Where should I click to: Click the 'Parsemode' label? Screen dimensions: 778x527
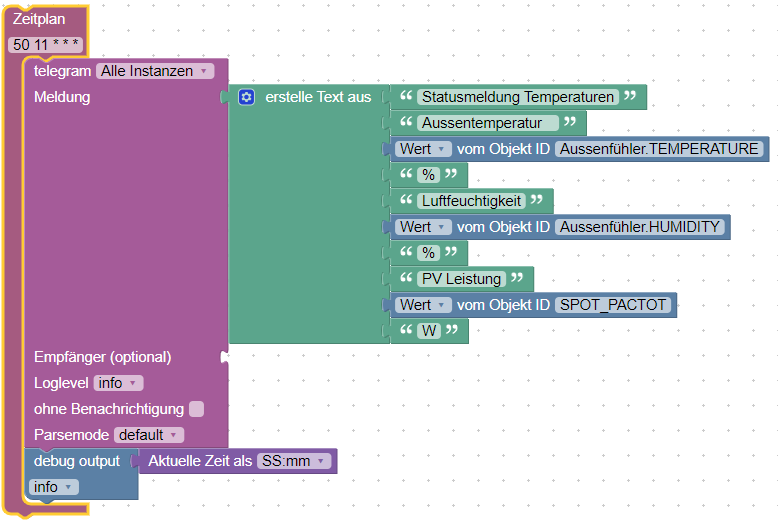pos(71,435)
